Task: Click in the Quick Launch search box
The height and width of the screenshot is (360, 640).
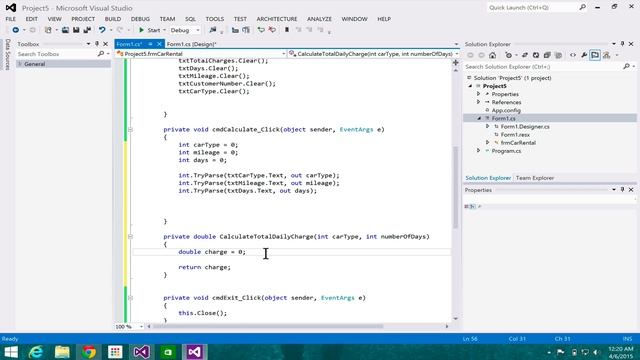Action: [533, 8]
